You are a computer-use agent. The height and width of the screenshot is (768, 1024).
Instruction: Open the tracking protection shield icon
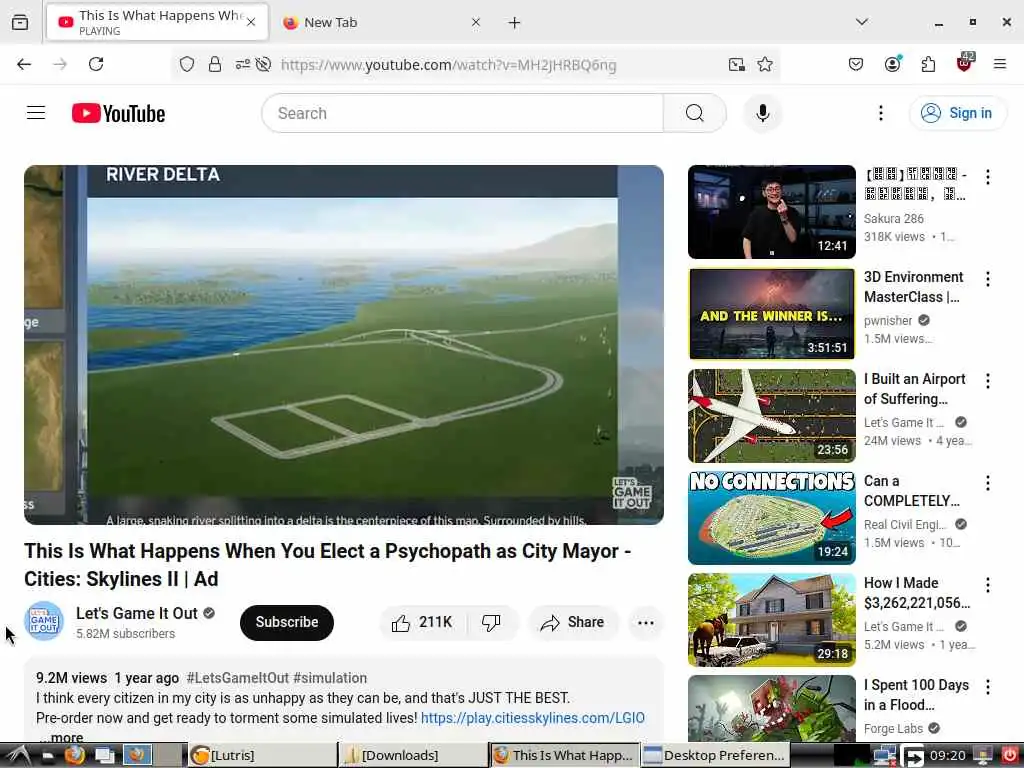point(187,64)
